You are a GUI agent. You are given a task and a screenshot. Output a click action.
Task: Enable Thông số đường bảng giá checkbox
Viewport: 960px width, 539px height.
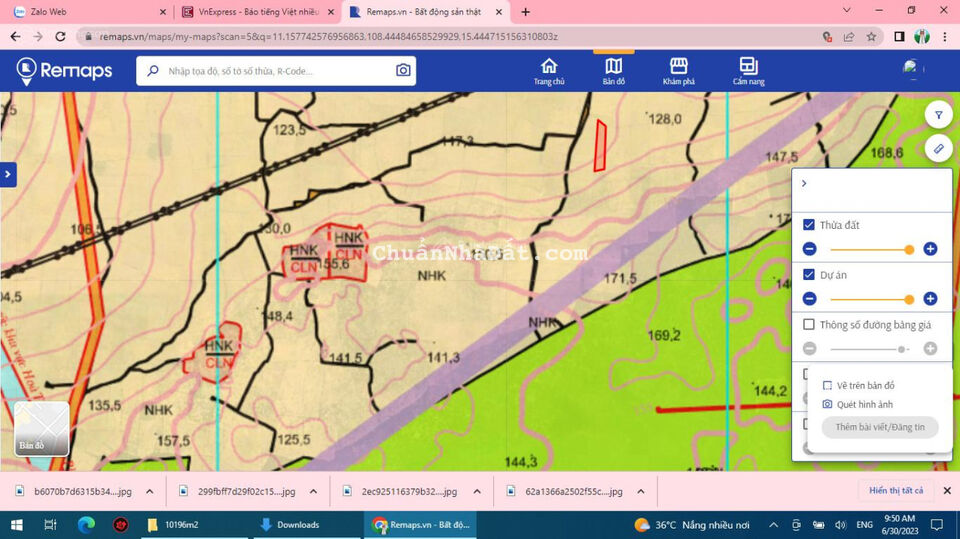pos(810,325)
